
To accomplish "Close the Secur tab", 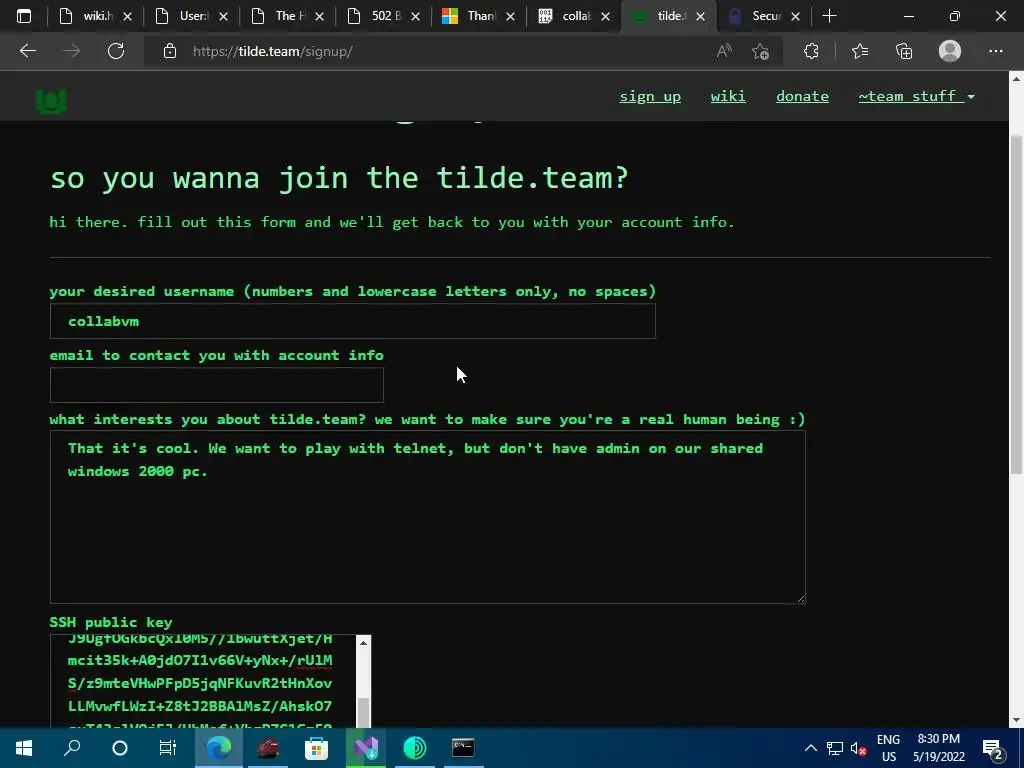I will pos(795,16).
